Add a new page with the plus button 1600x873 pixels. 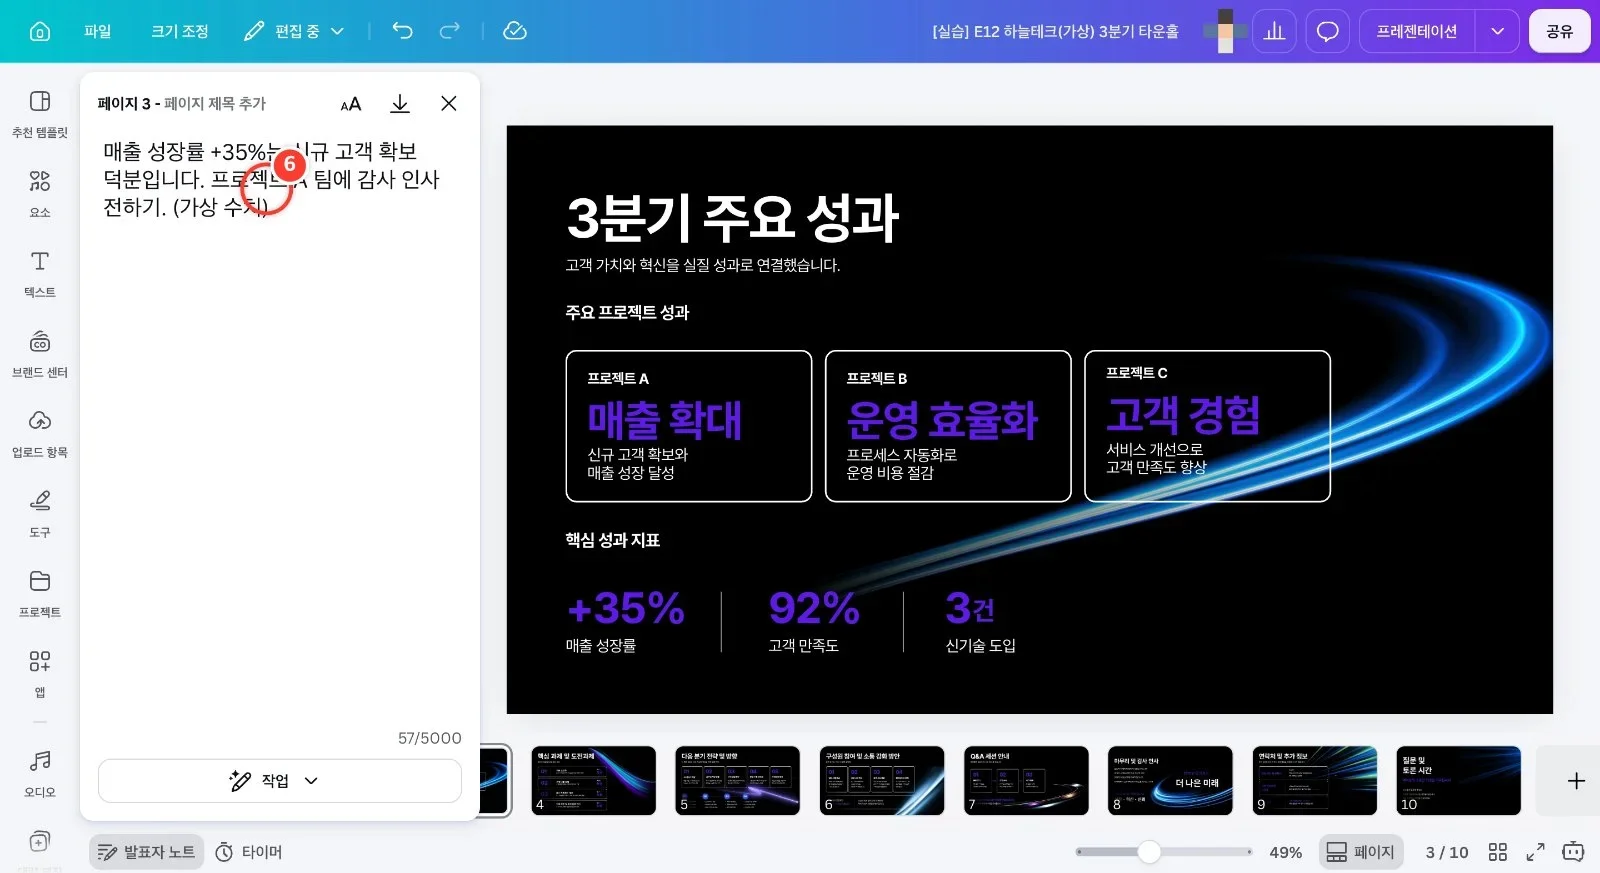[1575, 781]
